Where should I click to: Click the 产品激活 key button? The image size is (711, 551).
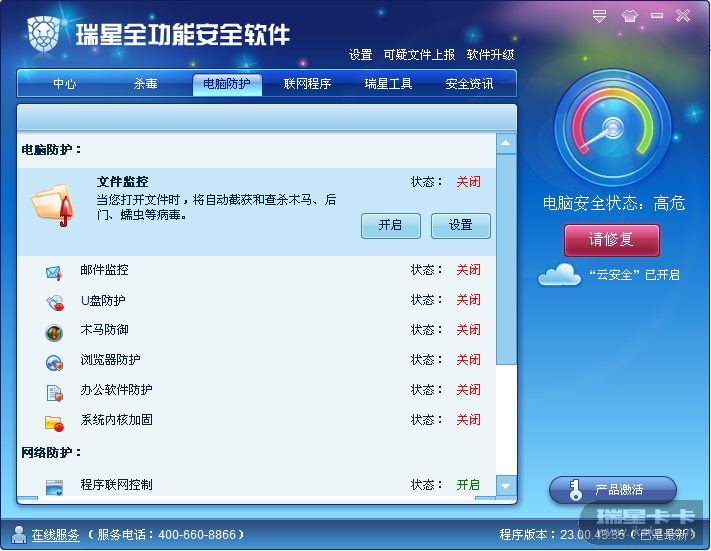tap(613, 489)
